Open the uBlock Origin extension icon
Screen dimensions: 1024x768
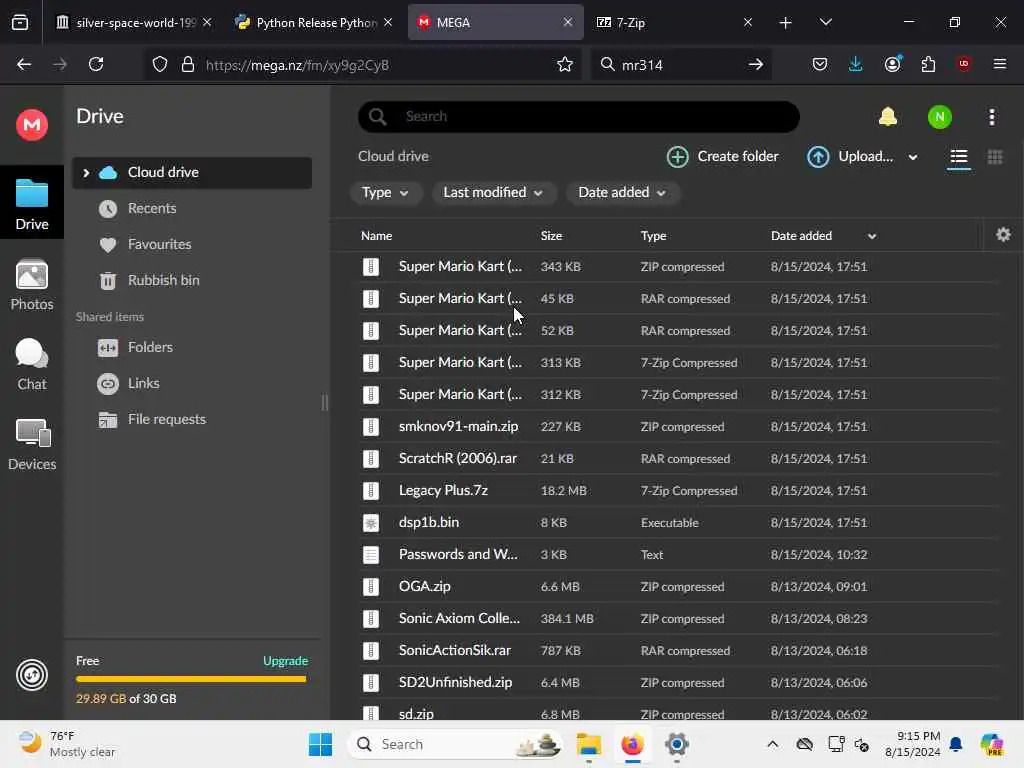click(963, 64)
